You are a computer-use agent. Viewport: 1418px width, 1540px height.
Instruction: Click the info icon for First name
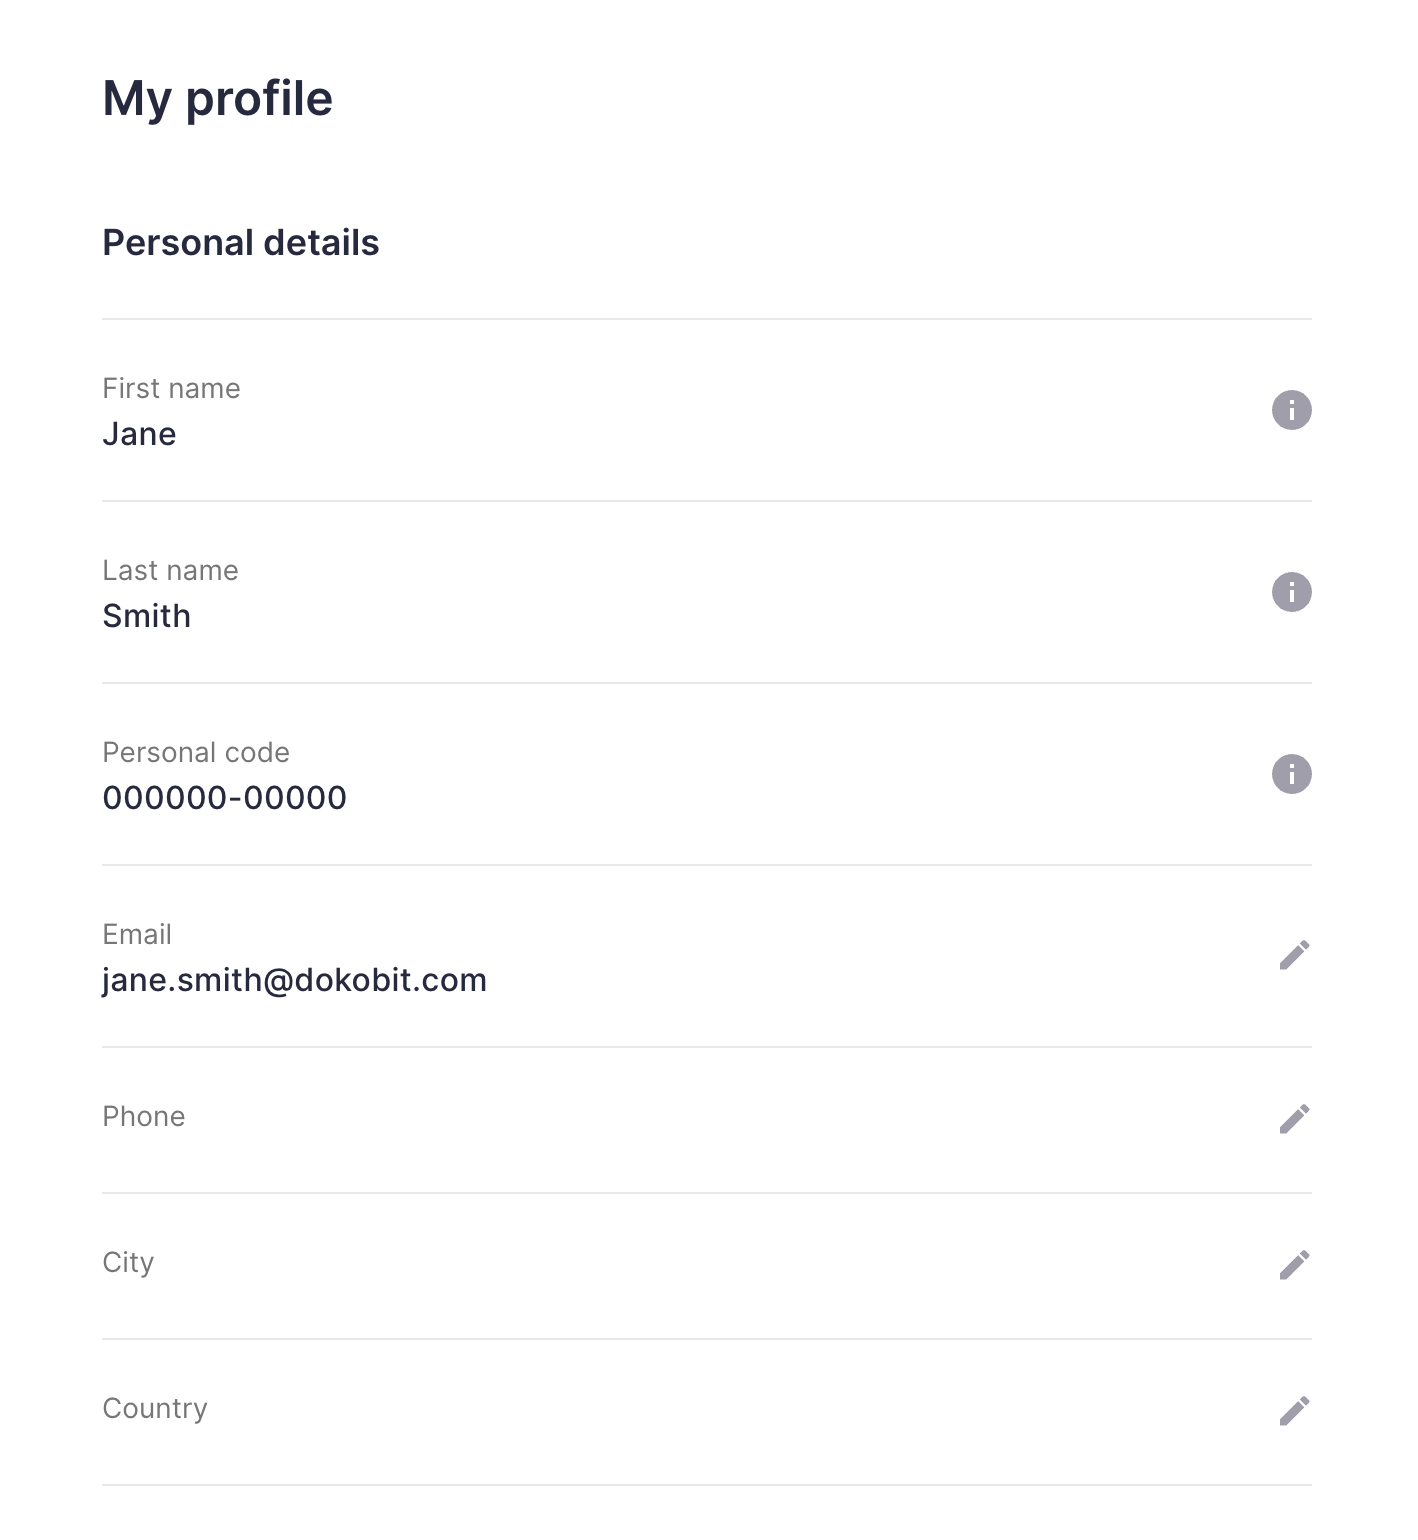pyautogui.click(x=1291, y=410)
